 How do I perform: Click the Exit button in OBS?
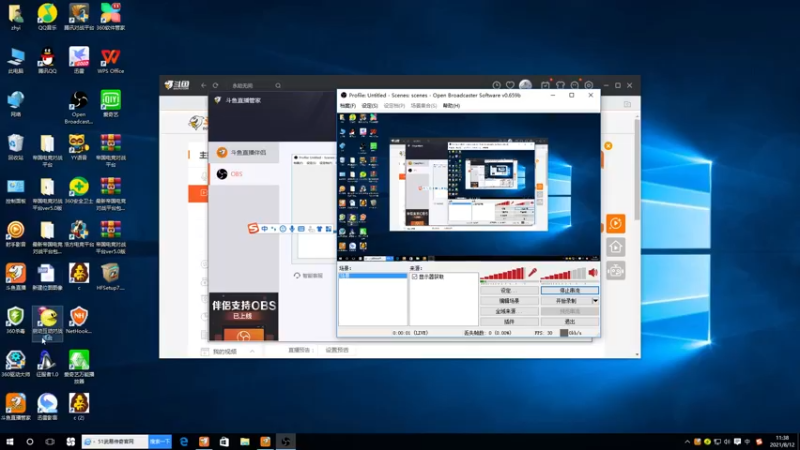click(569, 322)
